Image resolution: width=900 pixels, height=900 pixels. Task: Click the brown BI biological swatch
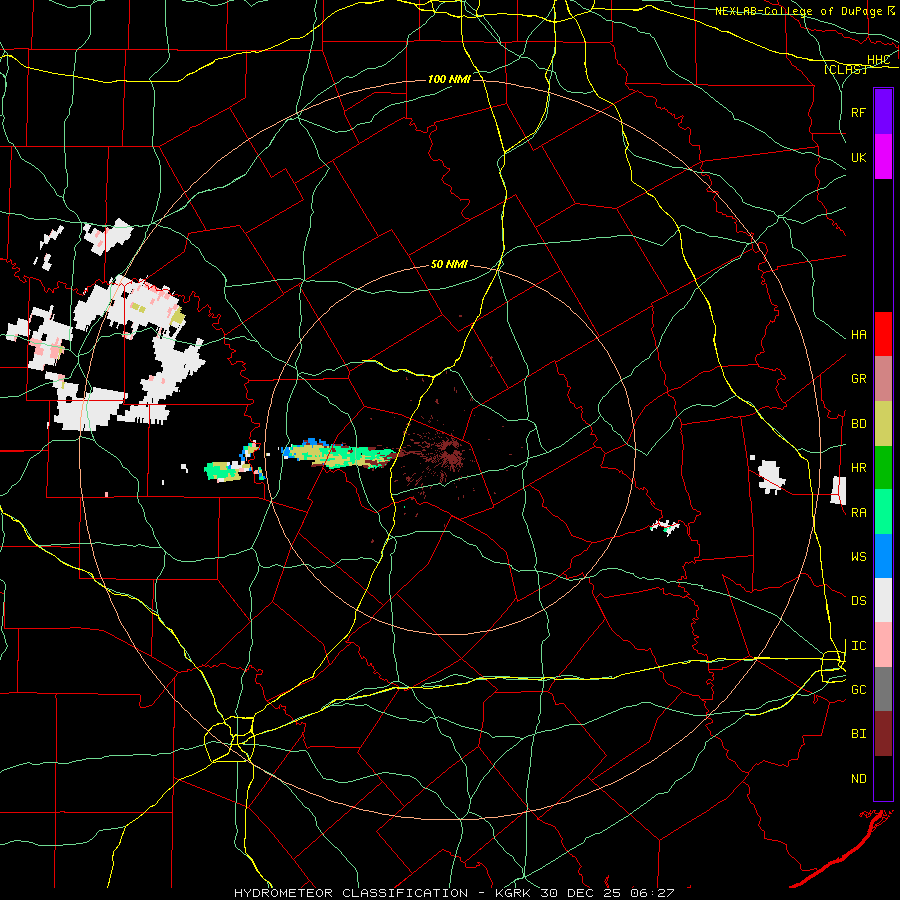point(883,734)
